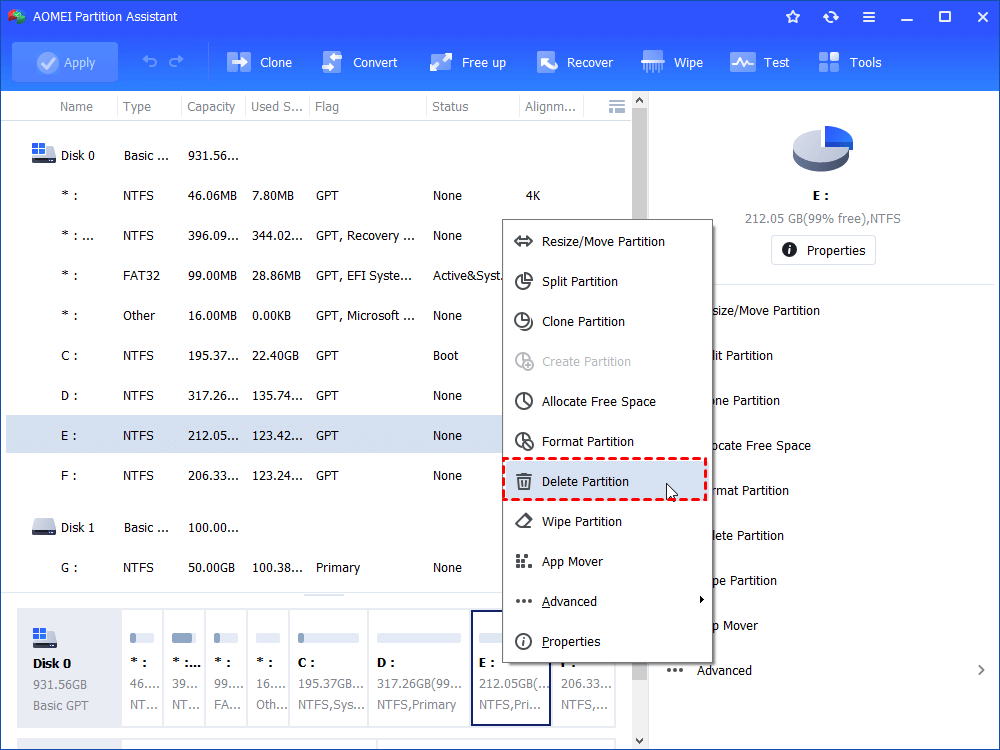Open the hamburger menu in title bar
1000x750 pixels.
869,17
